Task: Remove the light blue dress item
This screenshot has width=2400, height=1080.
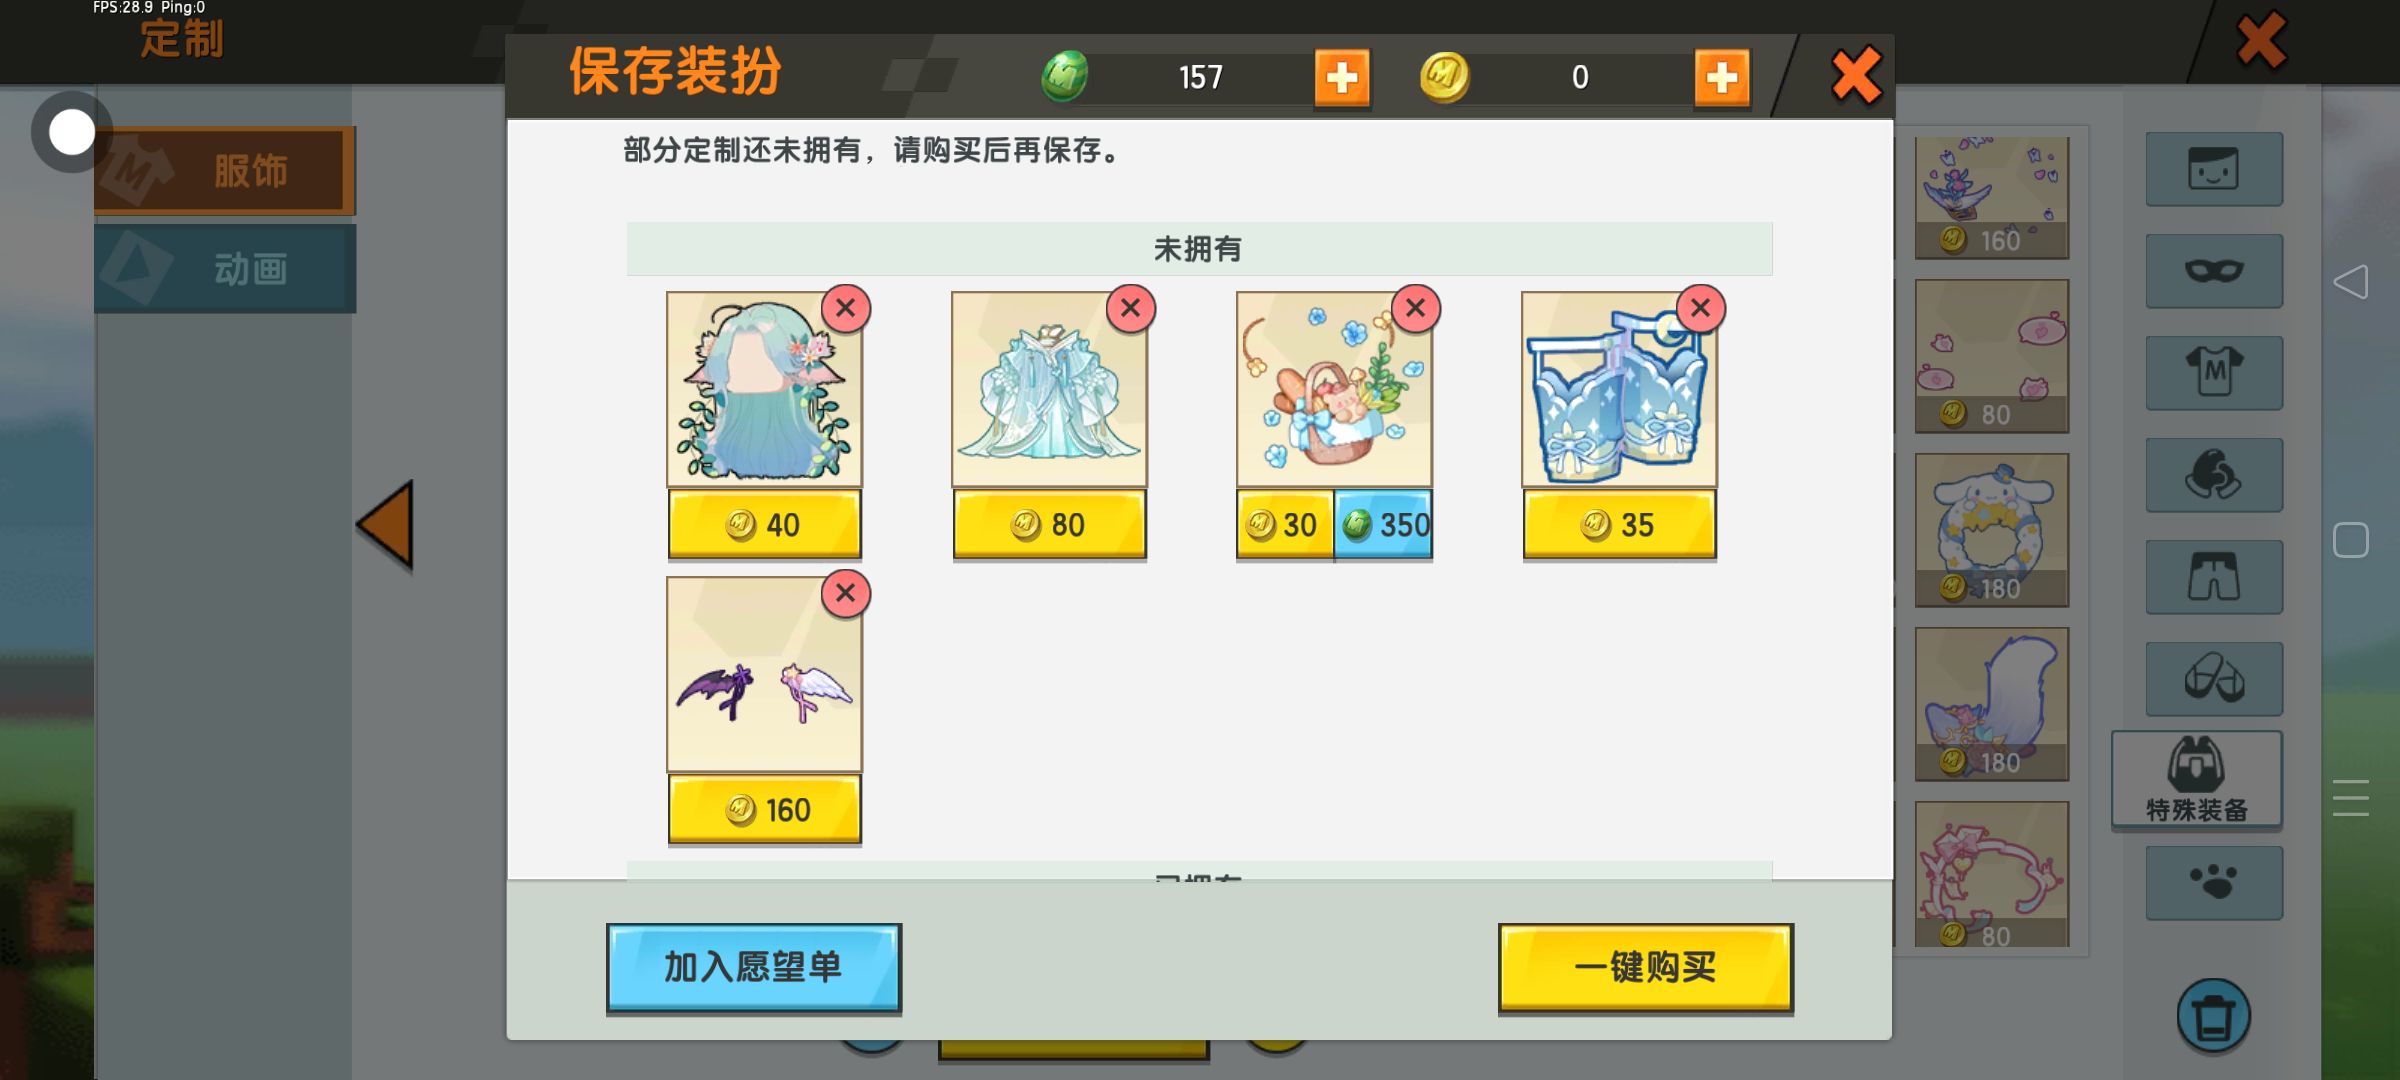Action: point(1131,308)
